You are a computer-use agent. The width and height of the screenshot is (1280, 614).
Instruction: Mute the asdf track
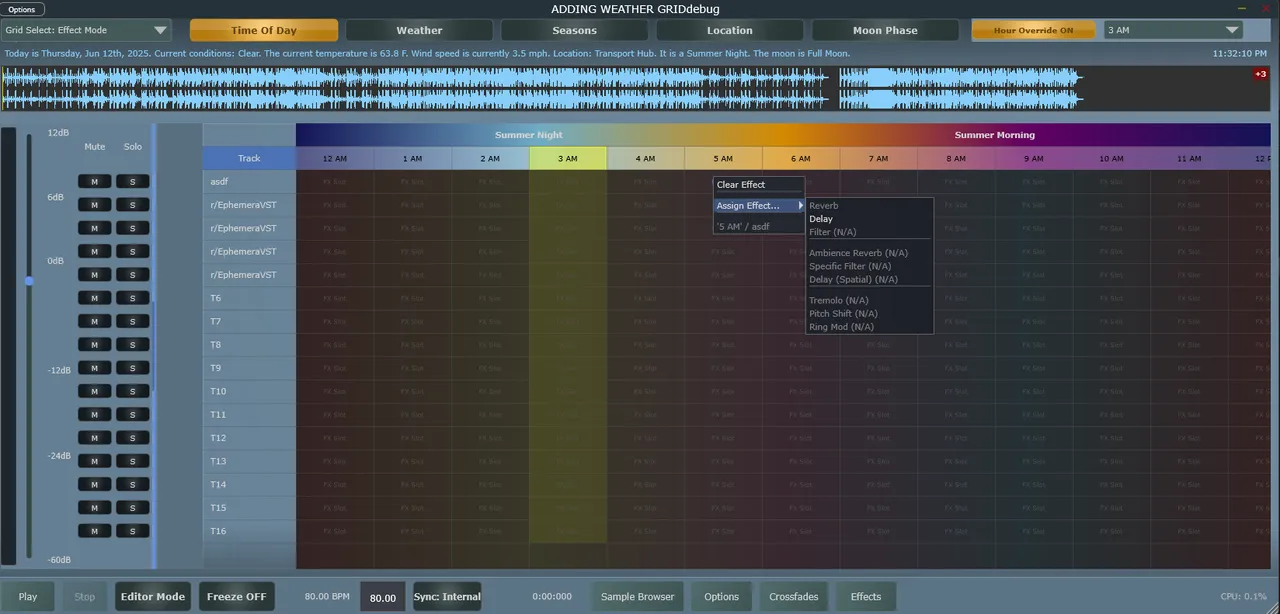point(94,181)
